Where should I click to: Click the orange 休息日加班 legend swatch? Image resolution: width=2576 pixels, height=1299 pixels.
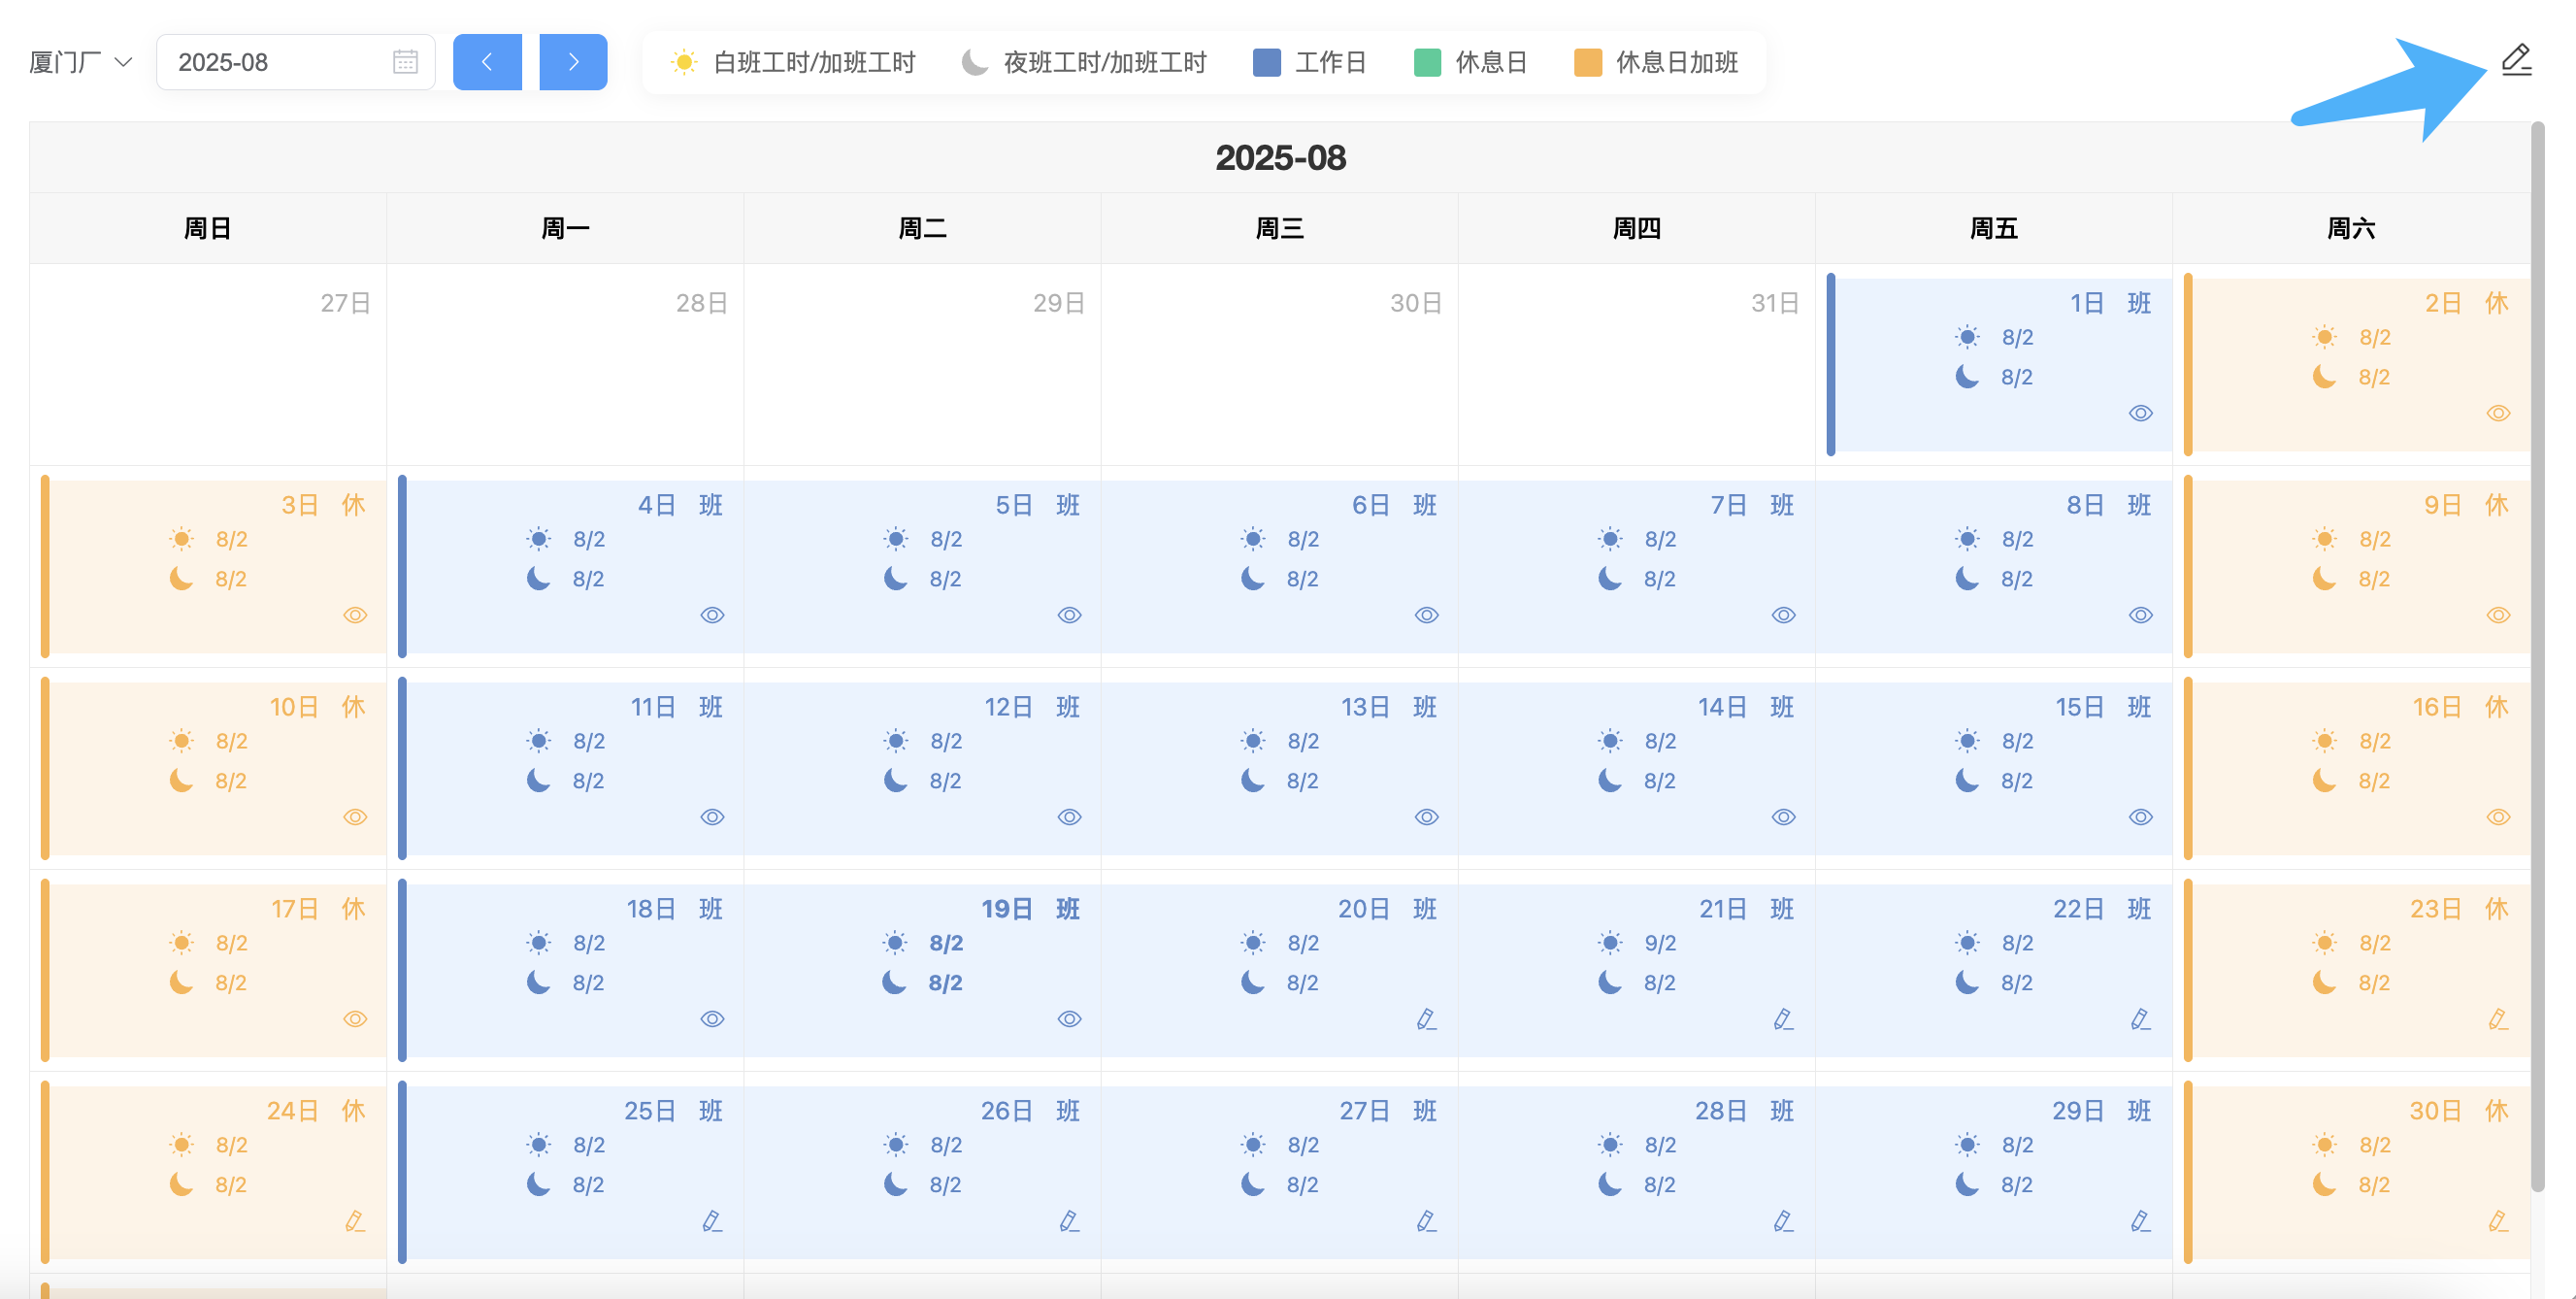pyautogui.click(x=1587, y=62)
